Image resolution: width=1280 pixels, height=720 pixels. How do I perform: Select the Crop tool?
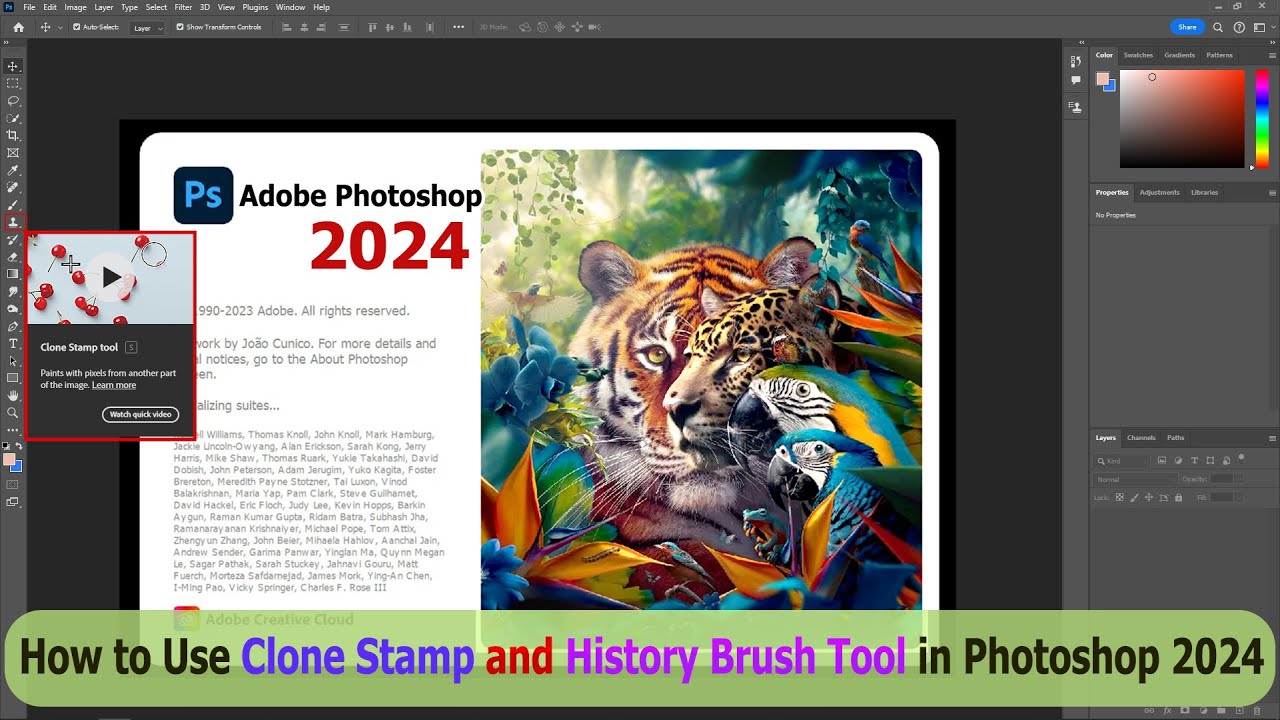point(13,135)
